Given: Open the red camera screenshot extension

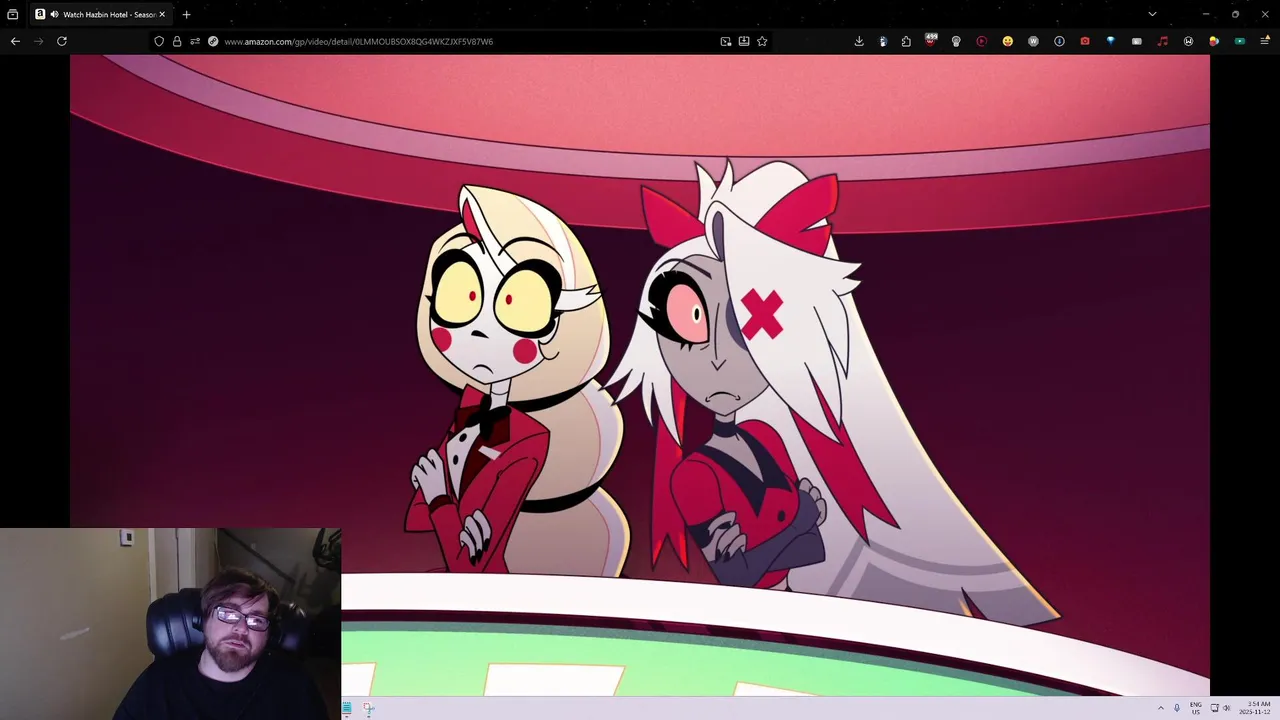Looking at the screenshot, I should pyautogui.click(x=1085, y=41).
